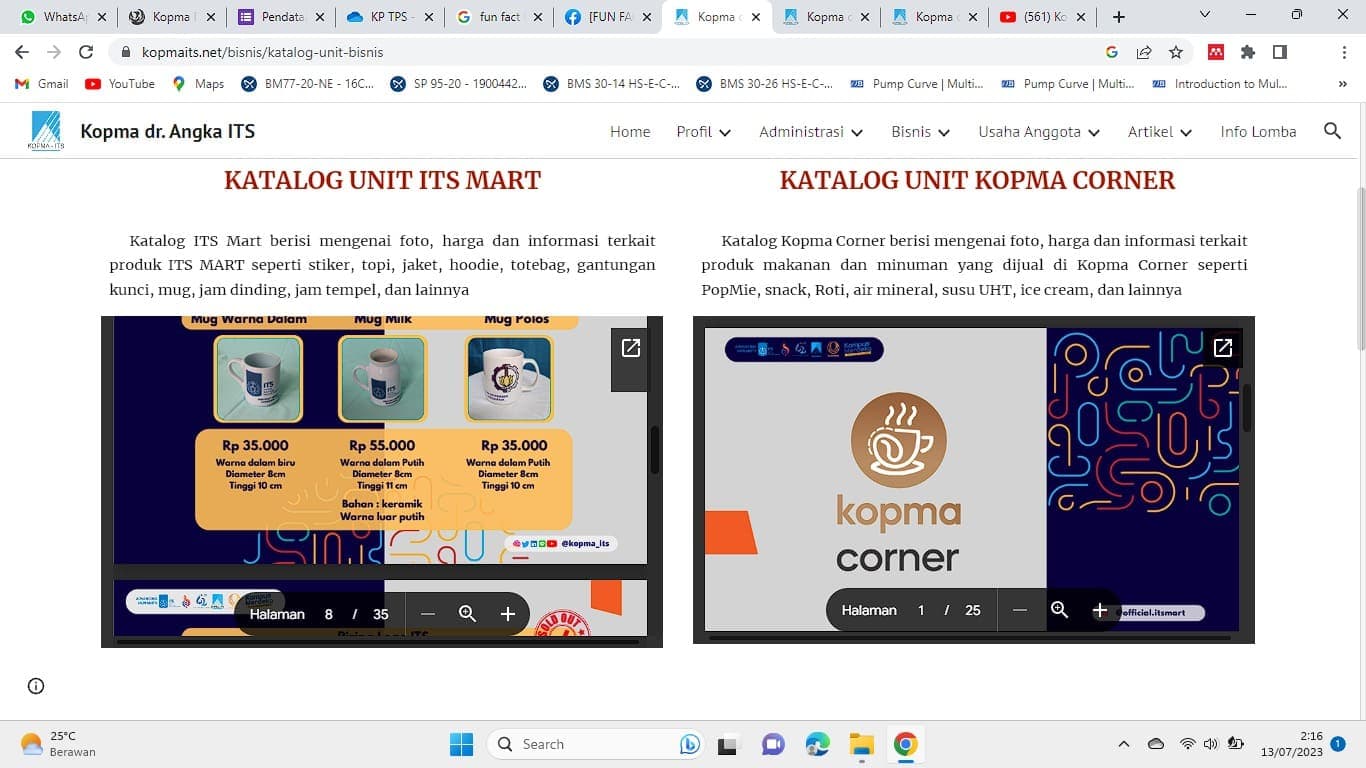The width and height of the screenshot is (1366, 768).
Task: Open the Maps bookmark
Action: coord(198,84)
